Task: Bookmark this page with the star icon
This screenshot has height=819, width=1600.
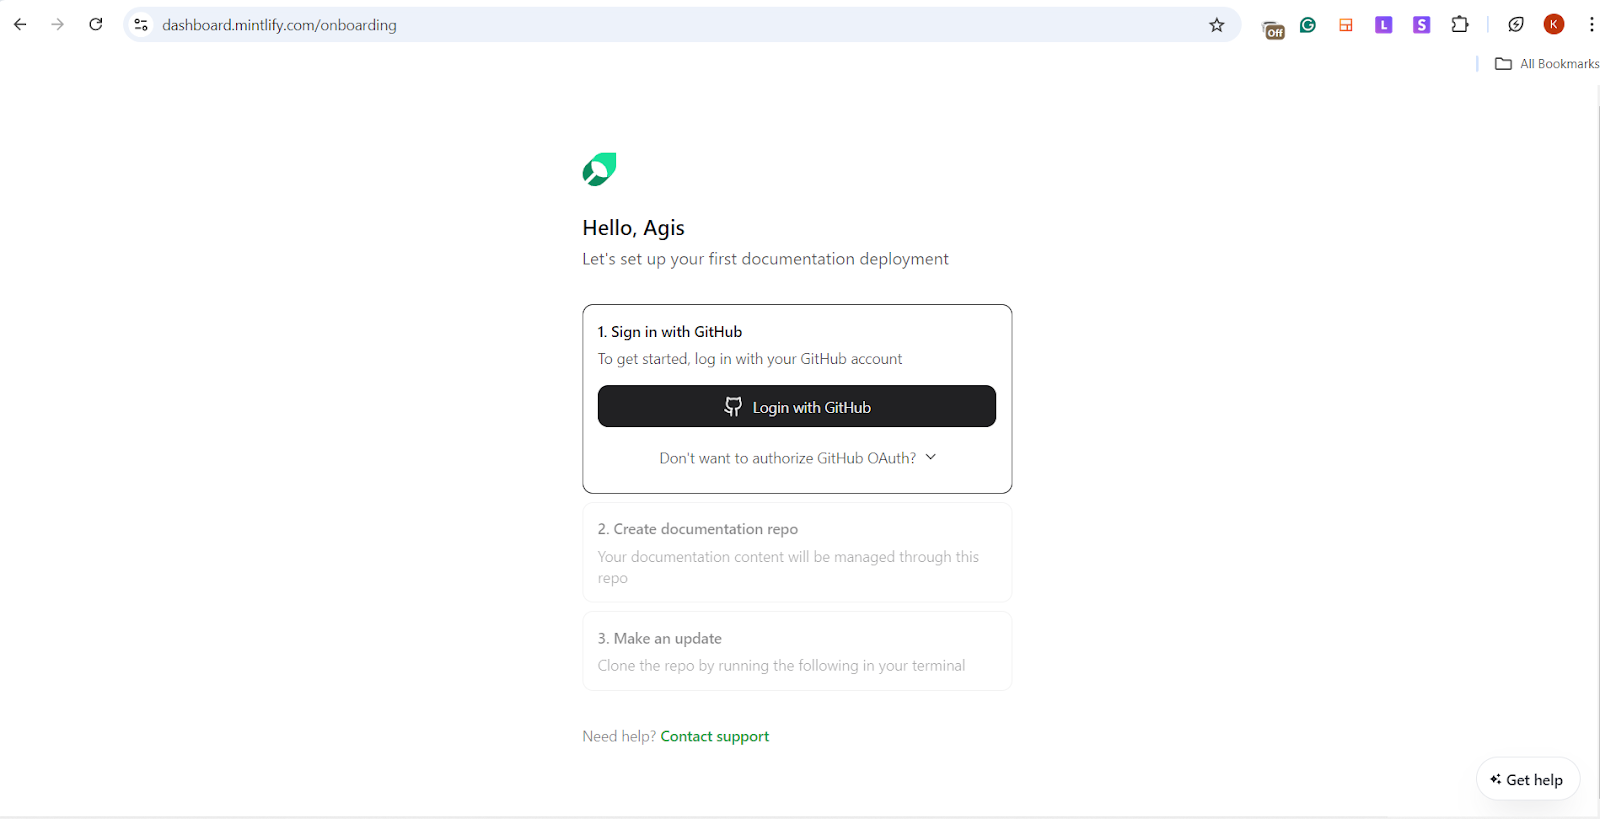Action: 1216,25
